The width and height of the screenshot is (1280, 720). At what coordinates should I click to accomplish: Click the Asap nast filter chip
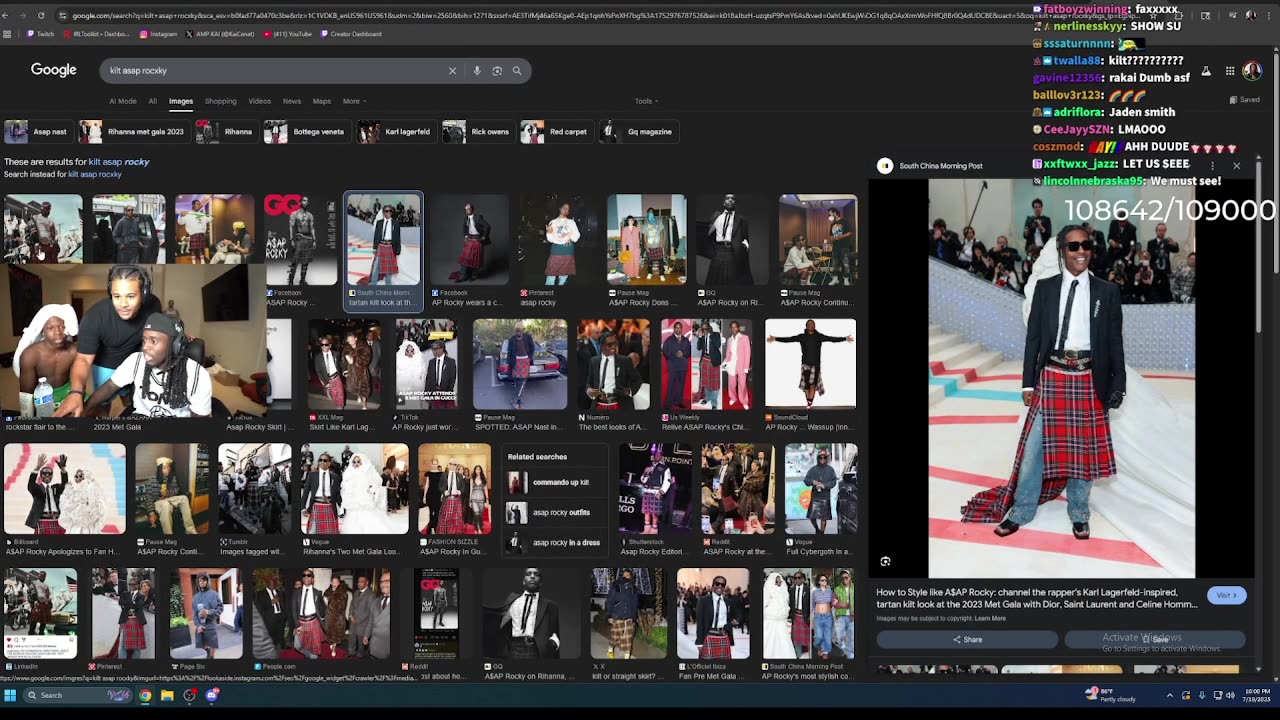37,132
